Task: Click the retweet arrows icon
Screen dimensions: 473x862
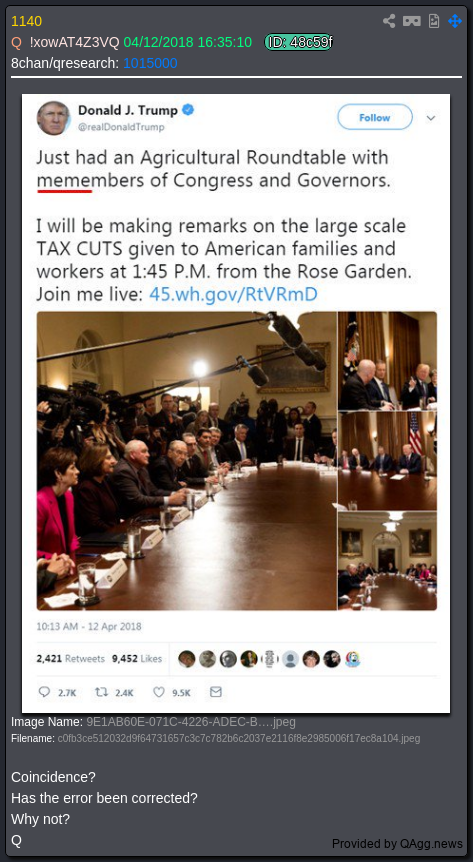Action: tap(101, 692)
